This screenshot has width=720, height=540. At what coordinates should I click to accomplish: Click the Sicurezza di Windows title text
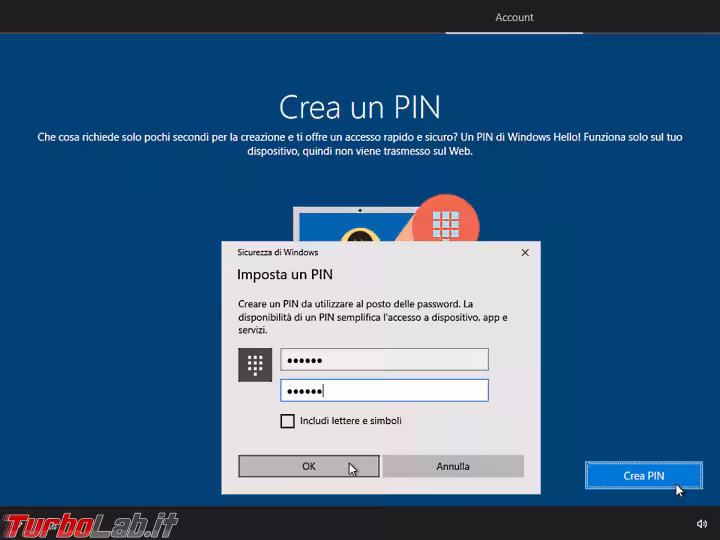pyautogui.click(x=277, y=253)
